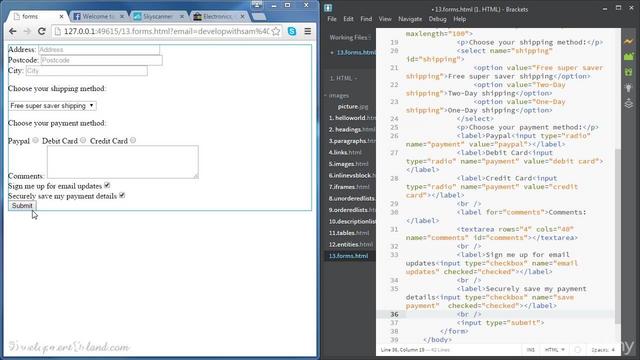The height and width of the screenshot is (360, 640).
Task: Click Brackets Live Preview lightning icon
Action: 628,42
